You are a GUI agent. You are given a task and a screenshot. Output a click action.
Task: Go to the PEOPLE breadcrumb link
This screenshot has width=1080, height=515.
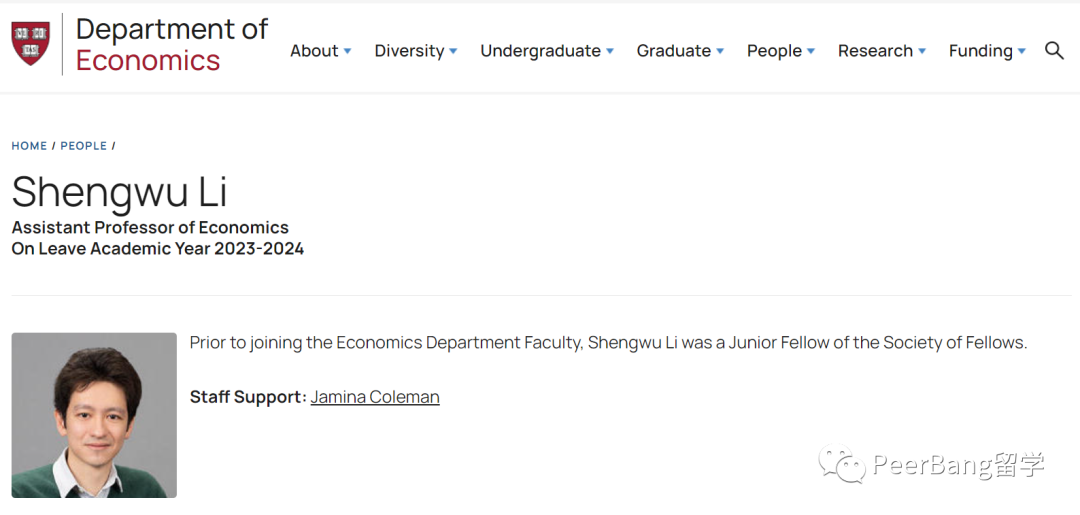coord(83,146)
